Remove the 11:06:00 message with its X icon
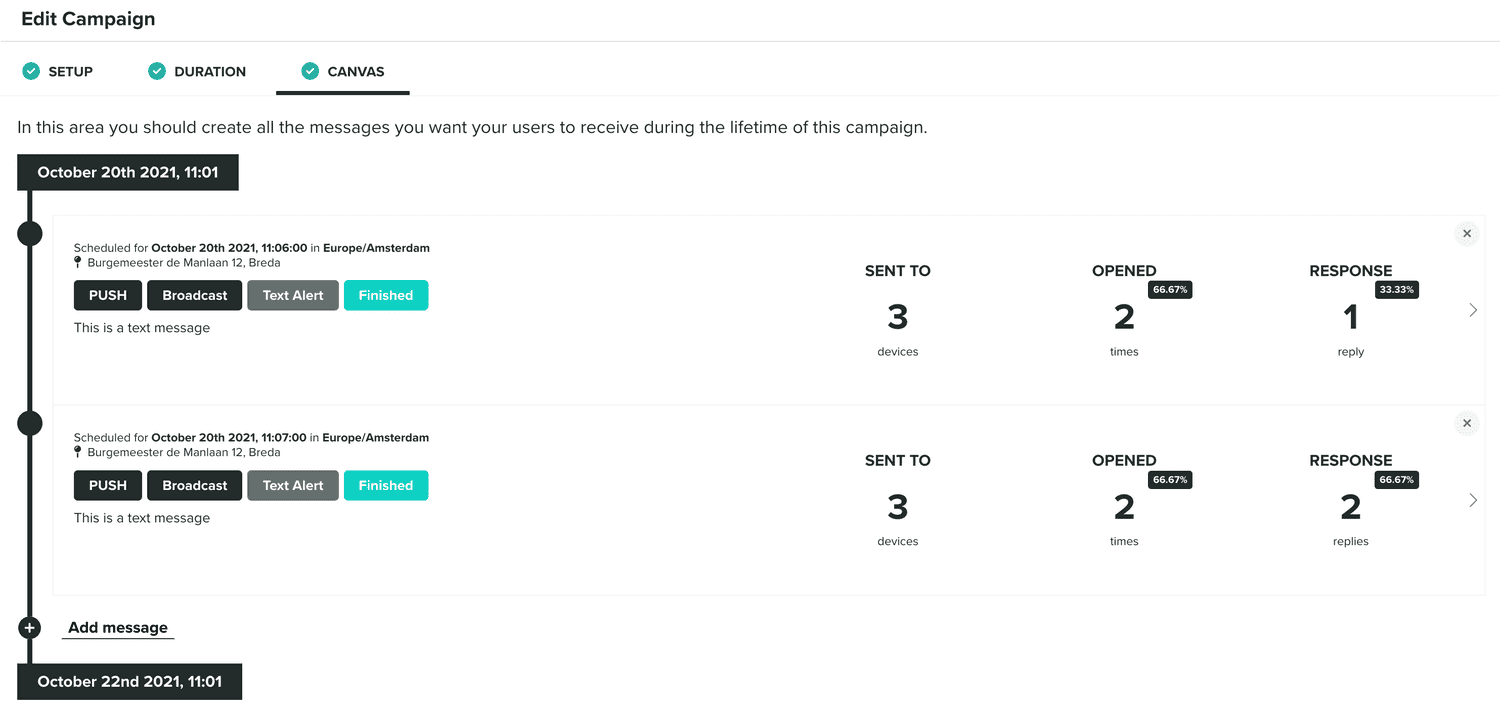 click(x=1467, y=234)
